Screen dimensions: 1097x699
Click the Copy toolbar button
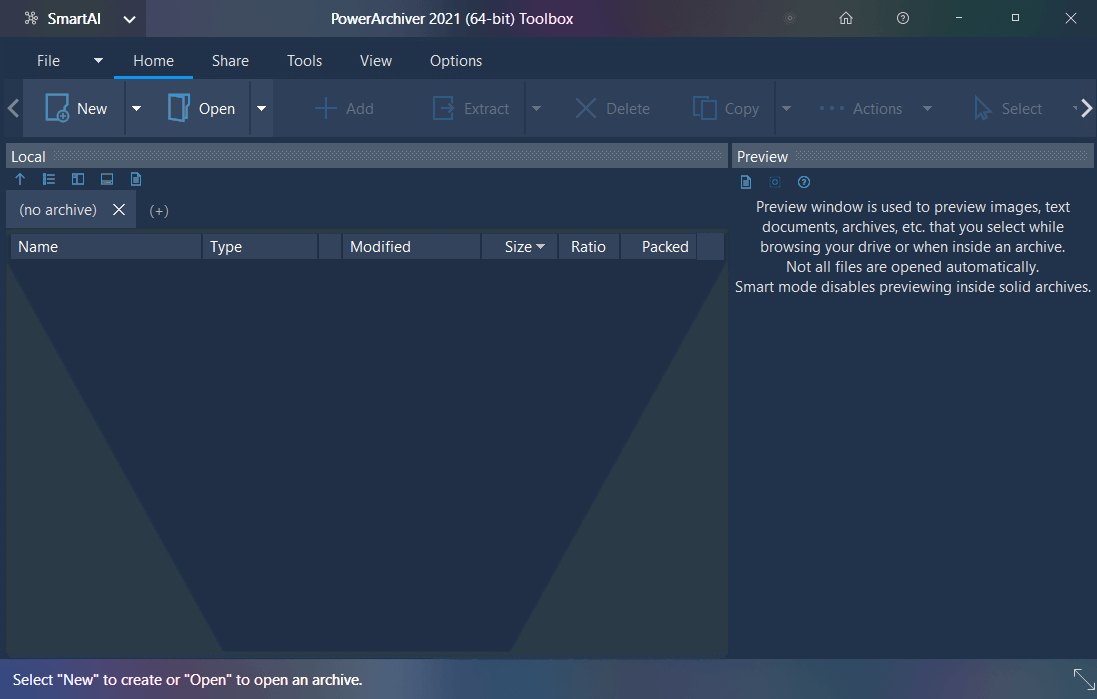pyautogui.click(x=726, y=108)
